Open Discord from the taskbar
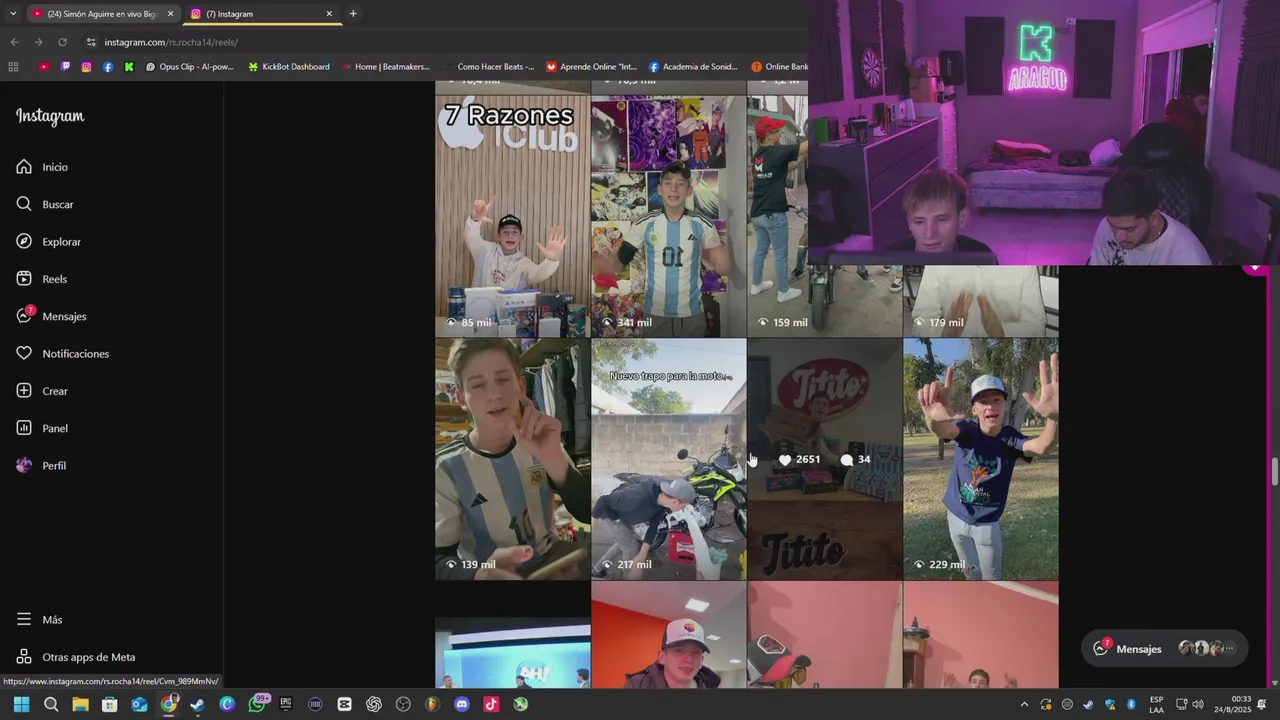The height and width of the screenshot is (720, 1280). pos(462,704)
